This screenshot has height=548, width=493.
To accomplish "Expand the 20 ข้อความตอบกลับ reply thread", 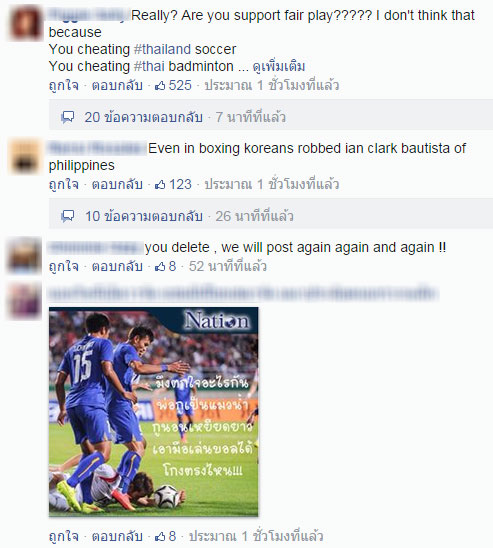I will pyautogui.click(x=144, y=117).
